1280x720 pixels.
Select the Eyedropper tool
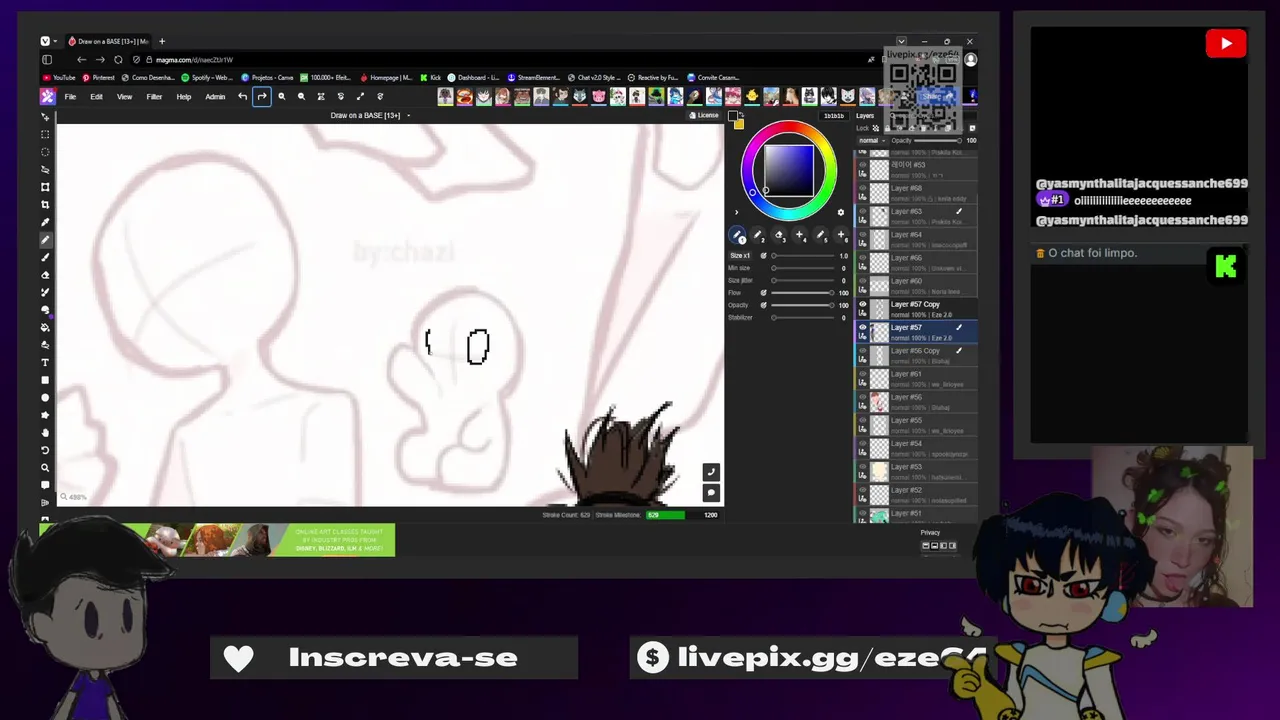pyautogui.click(x=45, y=222)
